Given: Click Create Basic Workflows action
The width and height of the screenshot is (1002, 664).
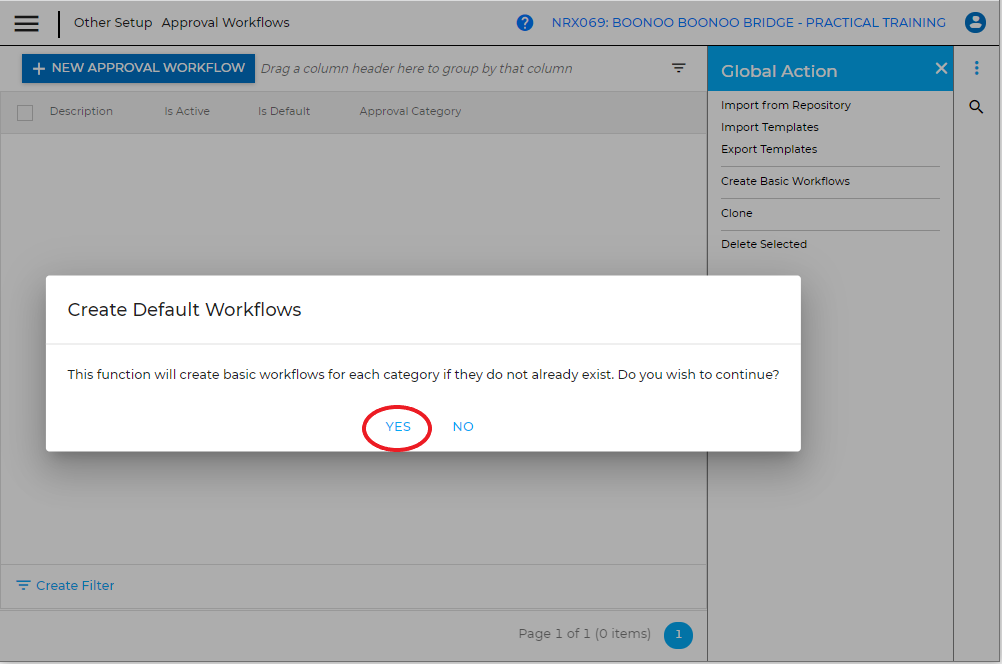Looking at the screenshot, I should pos(785,181).
